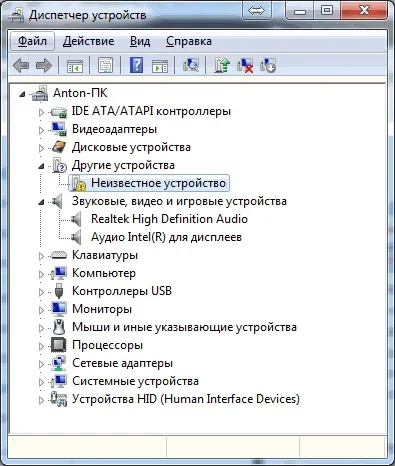This screenshot has height=466, width=395.
Task: Expand the Мониторы node
Action: (x=41, y=310)
